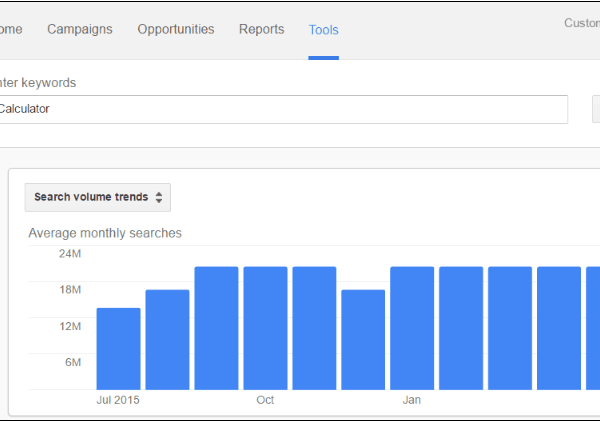Click the Jan bar in chart

412,328
